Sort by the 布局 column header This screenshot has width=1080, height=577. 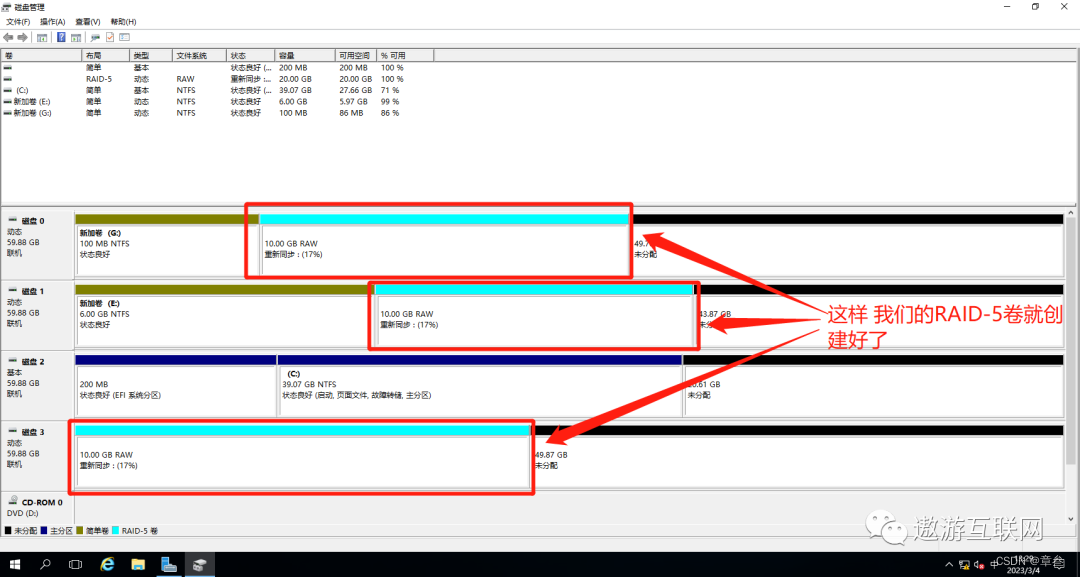[x=105, y=55]
